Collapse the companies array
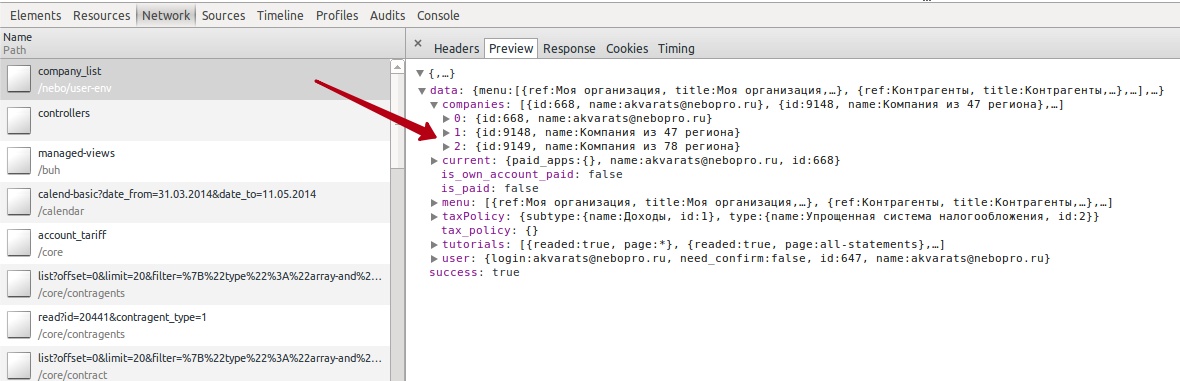Image resolution: width=1180 pixels, height=381 pixels. tap(434, 105)
